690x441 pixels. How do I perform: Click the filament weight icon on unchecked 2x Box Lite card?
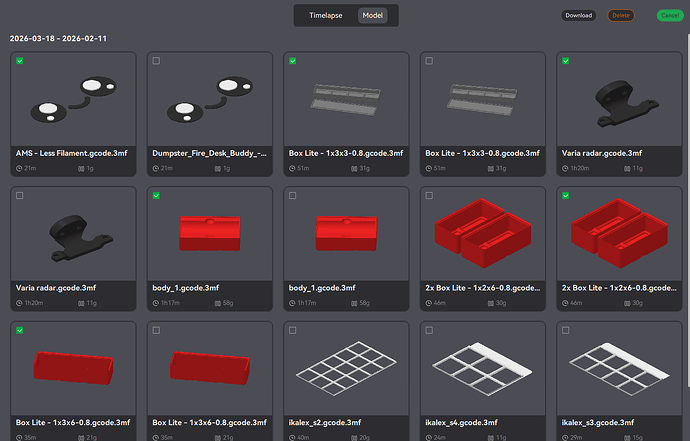(490, 303)
